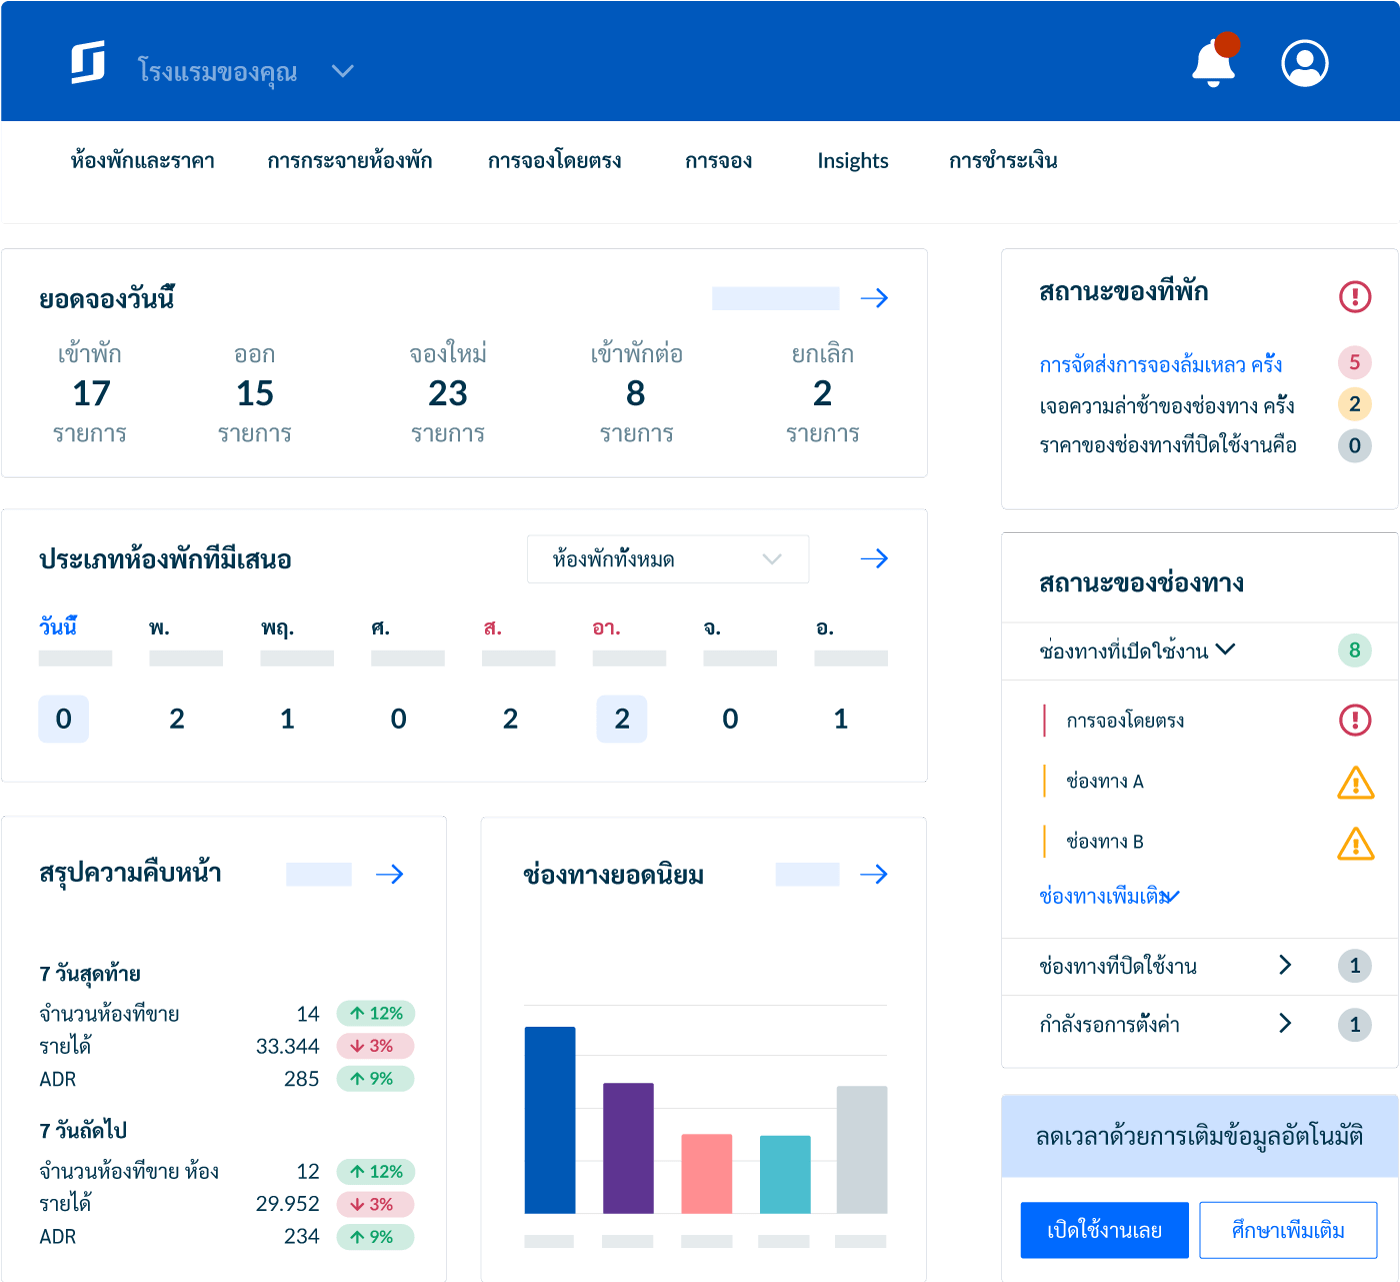Click red alert icon in สถานะของที่พัก
The height and width of the screenshot is (1282, 1400).
pyautogui.click(x=1354, y=296)
